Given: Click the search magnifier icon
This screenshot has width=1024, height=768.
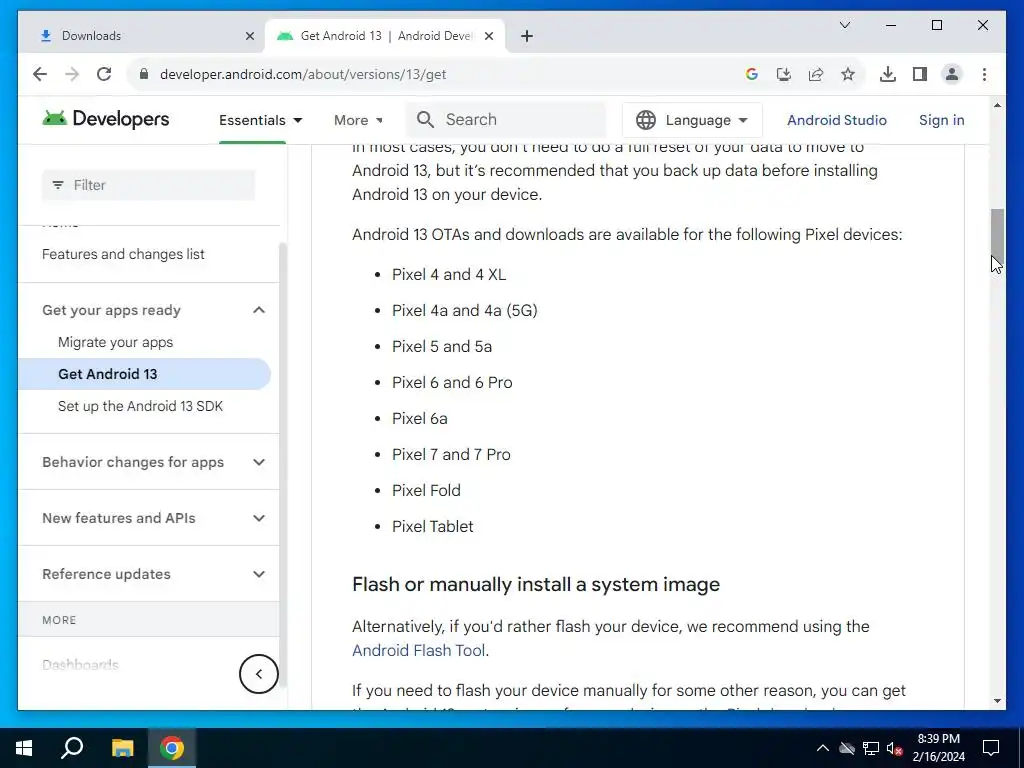Looking at the screenshot, I should click(x=425, y=120).
